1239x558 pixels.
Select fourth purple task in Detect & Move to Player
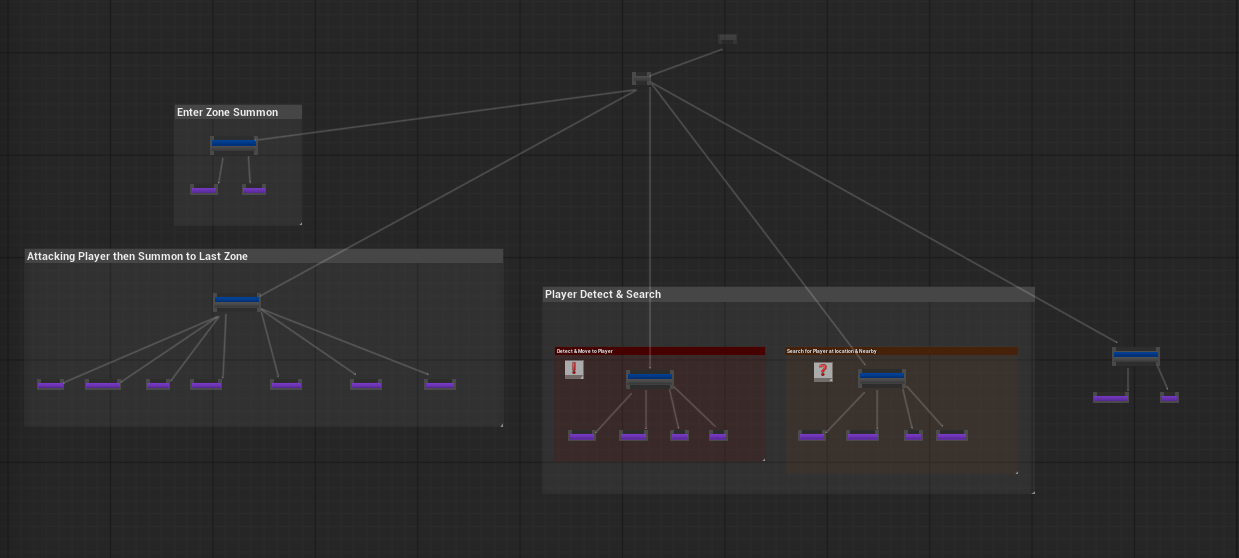pyautogui.click(x=718, y=436)
